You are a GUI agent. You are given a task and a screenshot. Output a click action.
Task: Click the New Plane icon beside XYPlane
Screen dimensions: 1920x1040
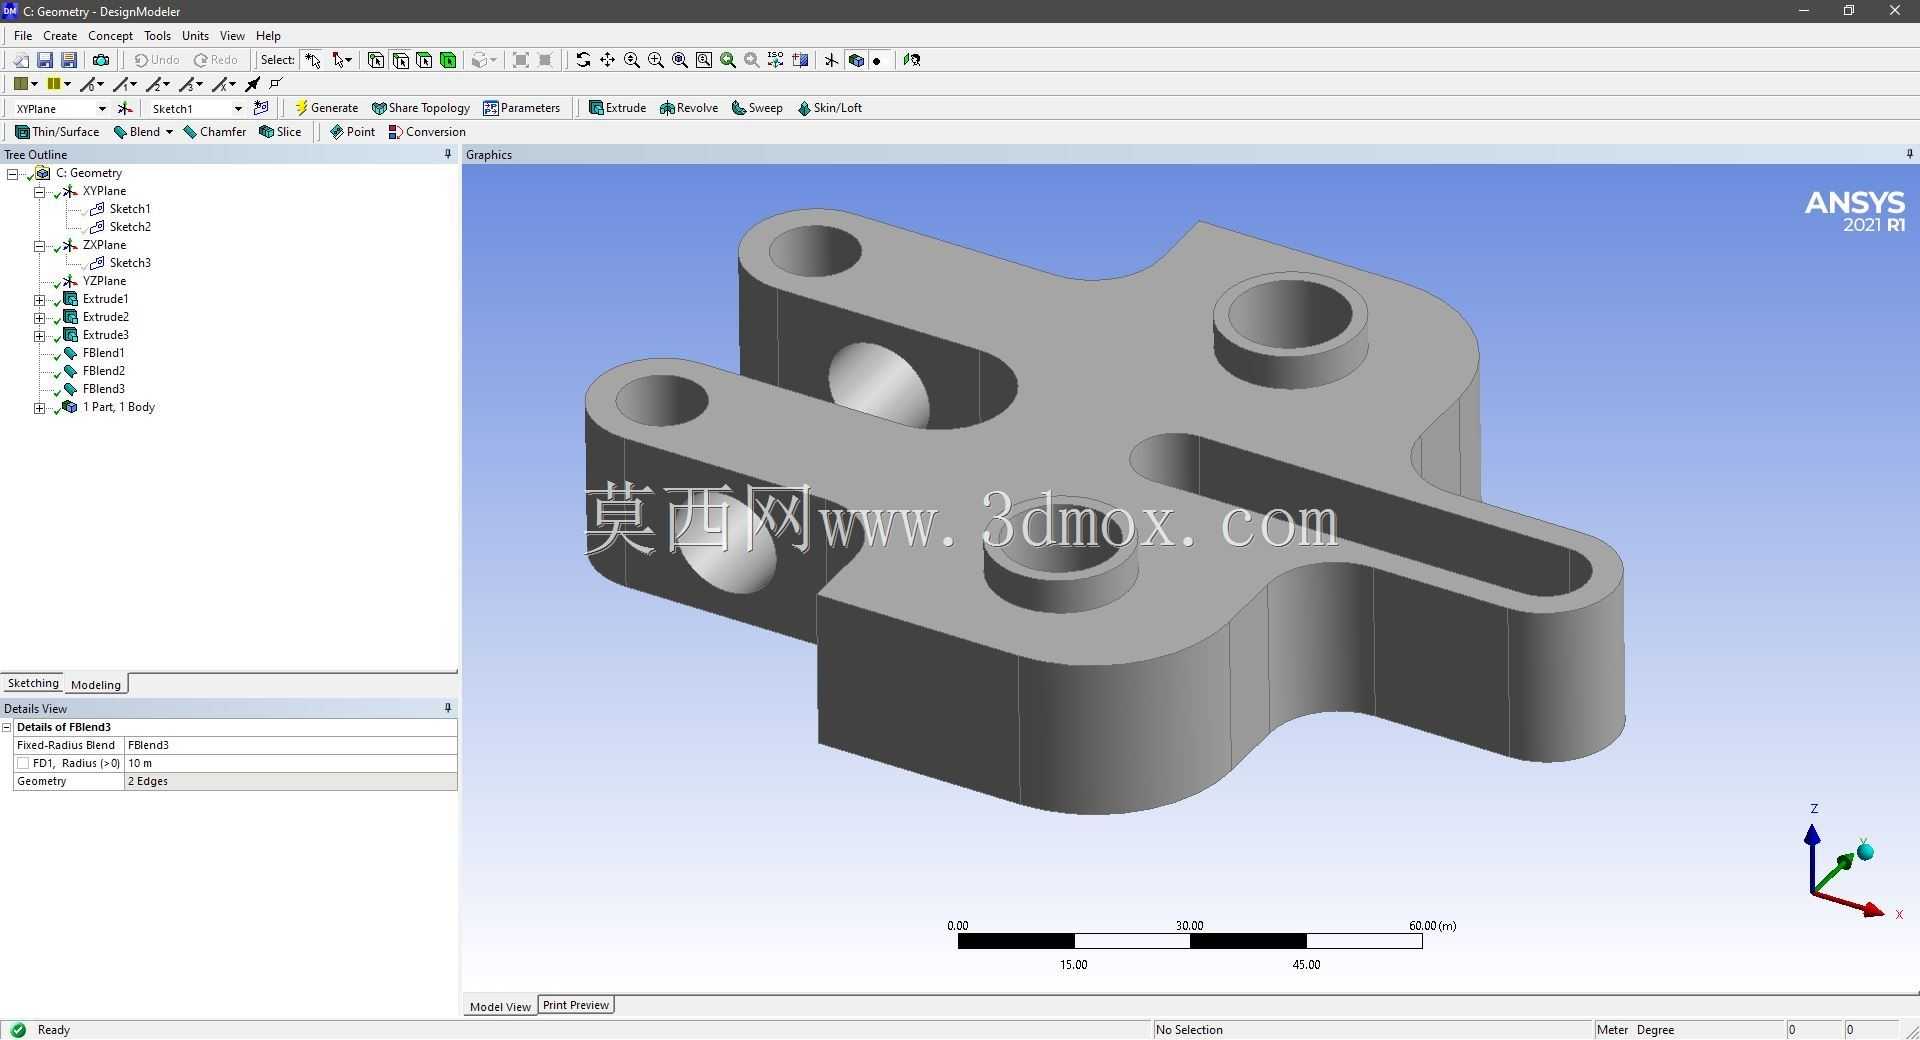(125, 108)
